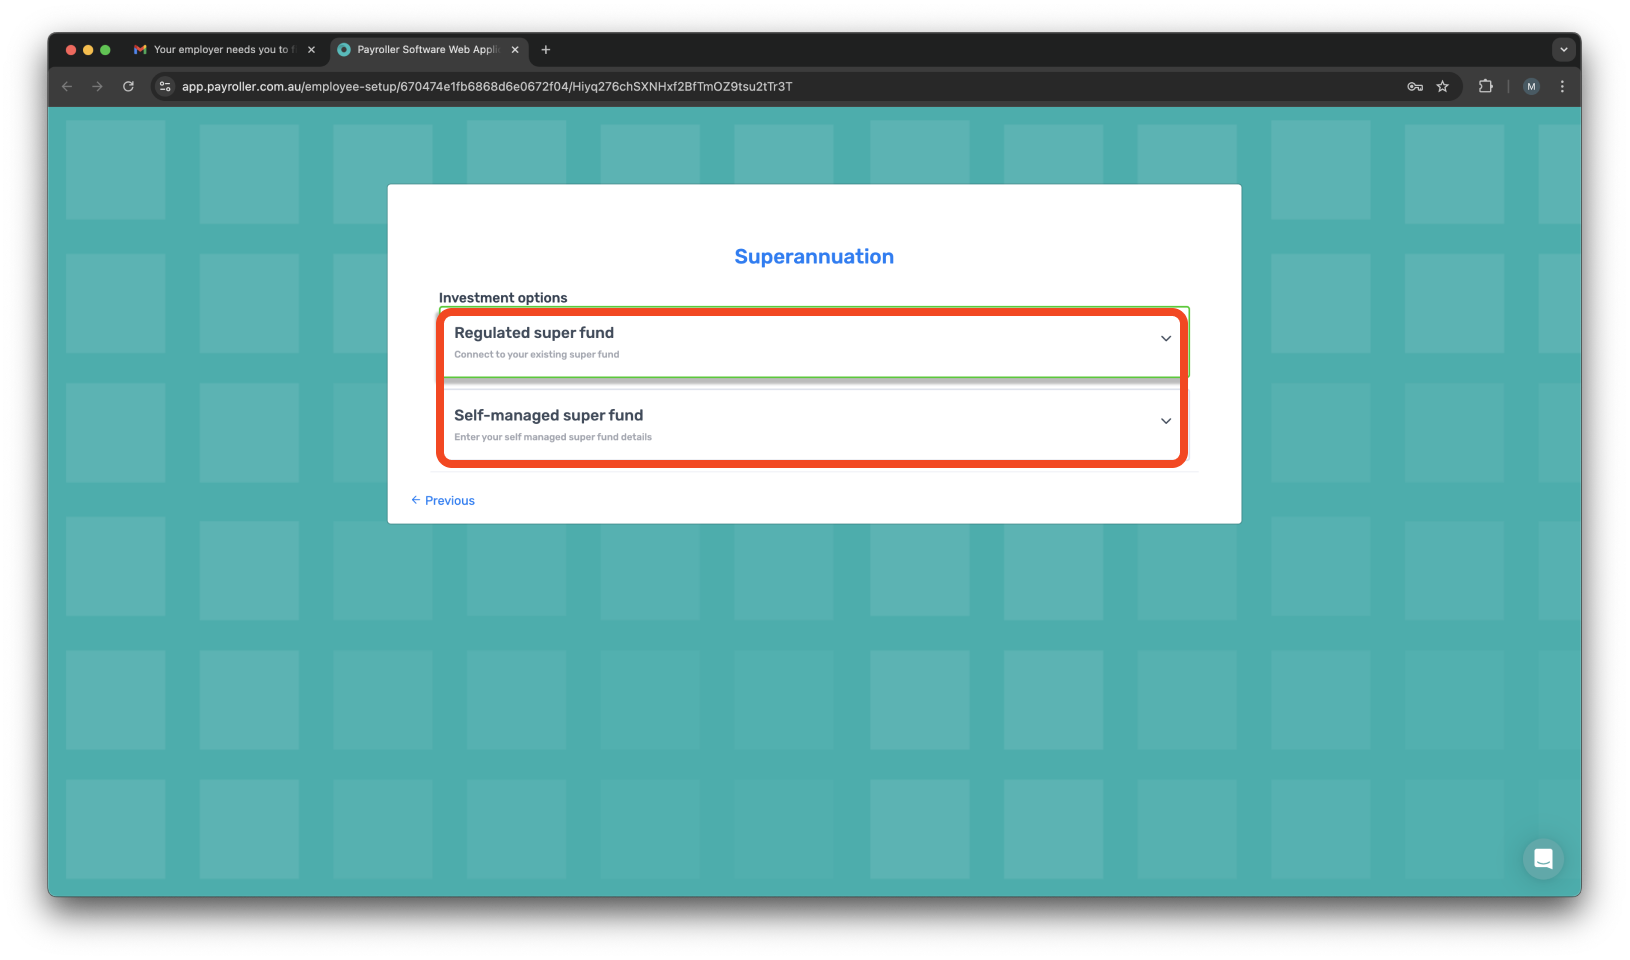
Task: Bookmark this page with the star
Action: point(1442,87)
